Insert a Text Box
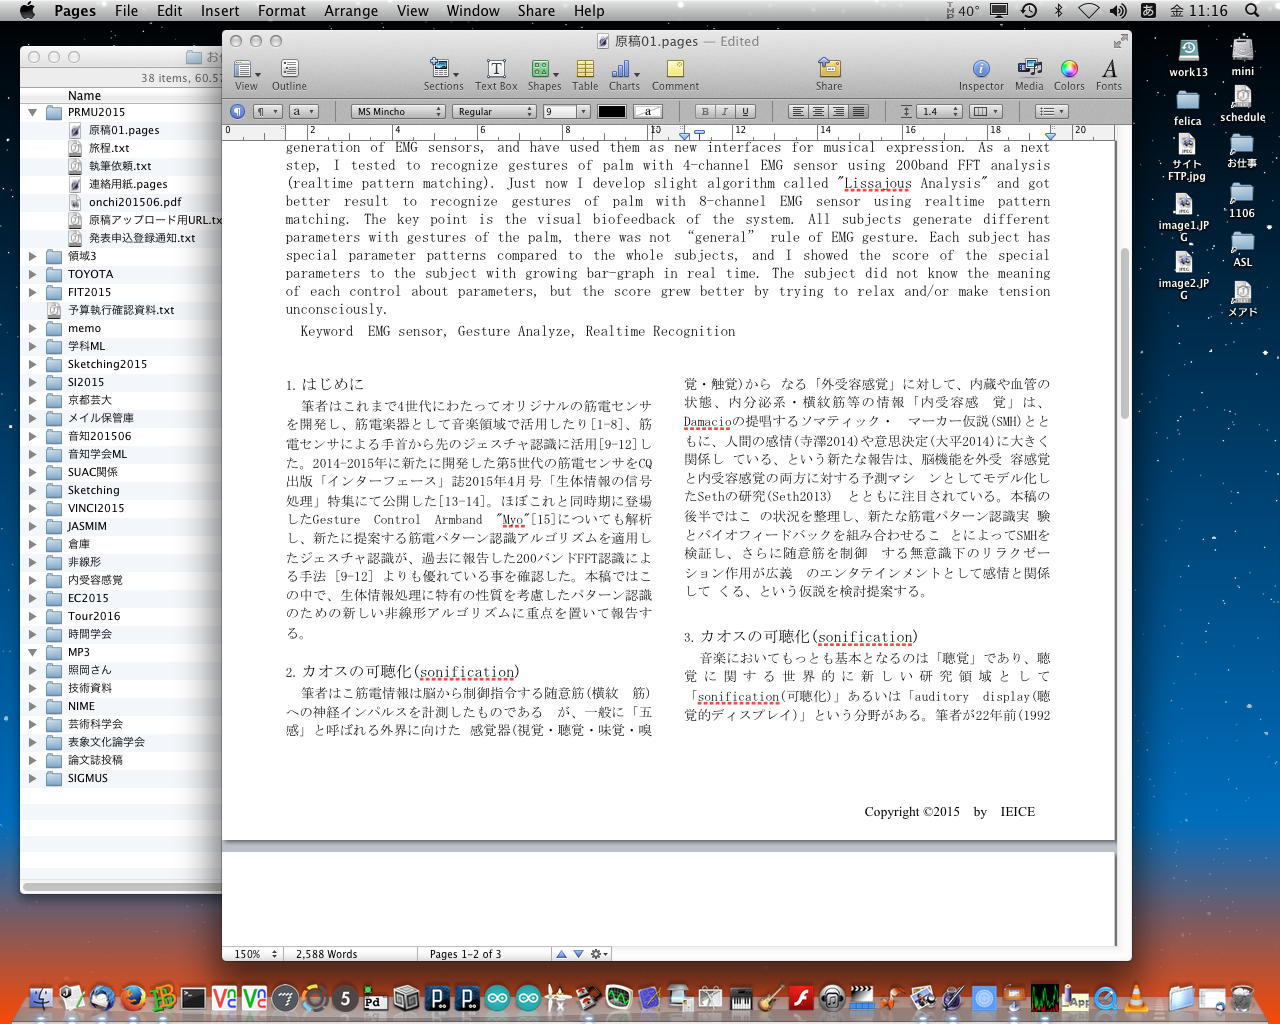The width and height of the screenshot is (1280, 1024). tap(495, 74)
